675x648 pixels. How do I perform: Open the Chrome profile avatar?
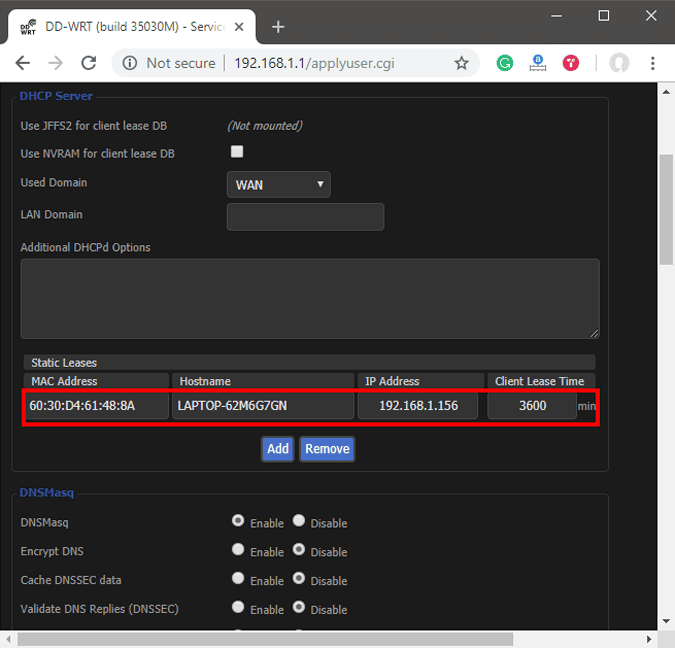[619, 63]
